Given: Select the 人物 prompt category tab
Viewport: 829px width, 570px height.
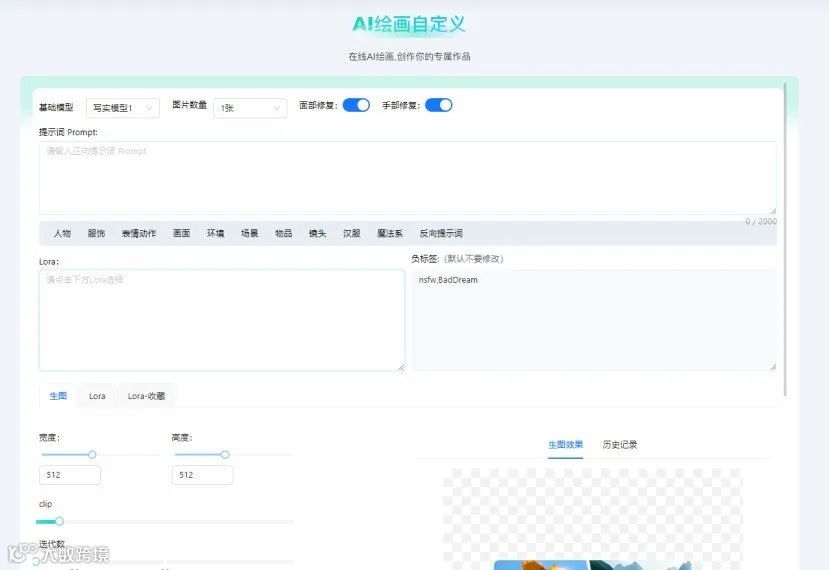Looking at the screenshot, I should pos(62,233).
